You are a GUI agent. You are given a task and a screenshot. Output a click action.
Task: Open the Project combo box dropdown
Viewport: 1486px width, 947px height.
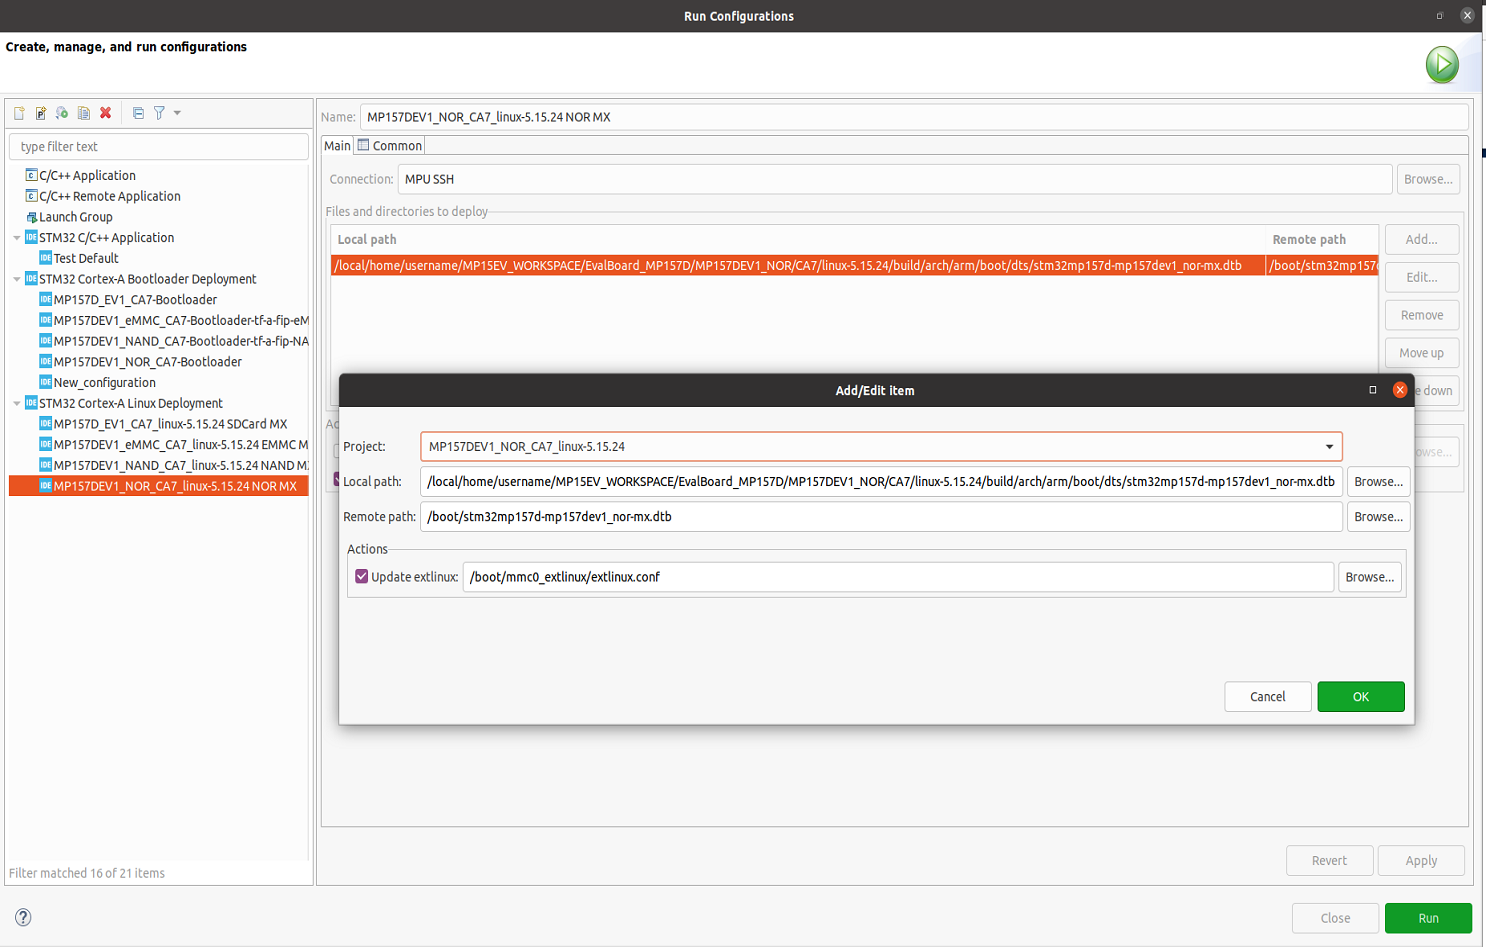click(x=1329, y=447)
